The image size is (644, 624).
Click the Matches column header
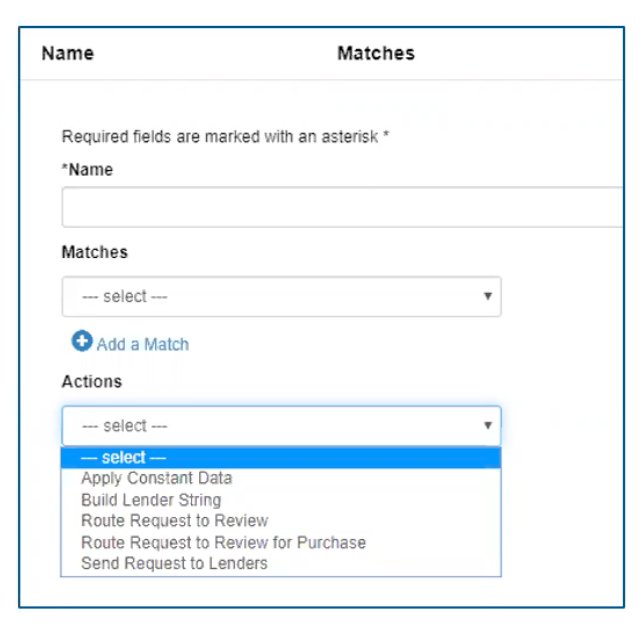click(x=375, y=53)
